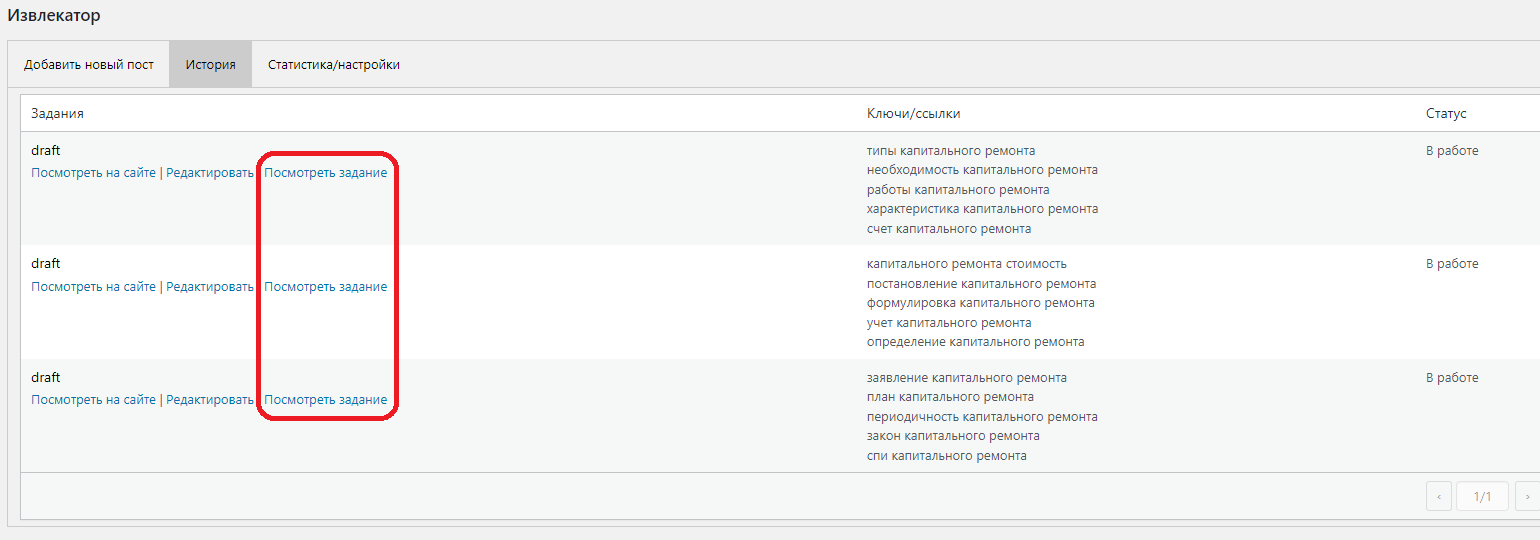
Task: Click the "Статус" column header
Action: [x=1446, y=114]
